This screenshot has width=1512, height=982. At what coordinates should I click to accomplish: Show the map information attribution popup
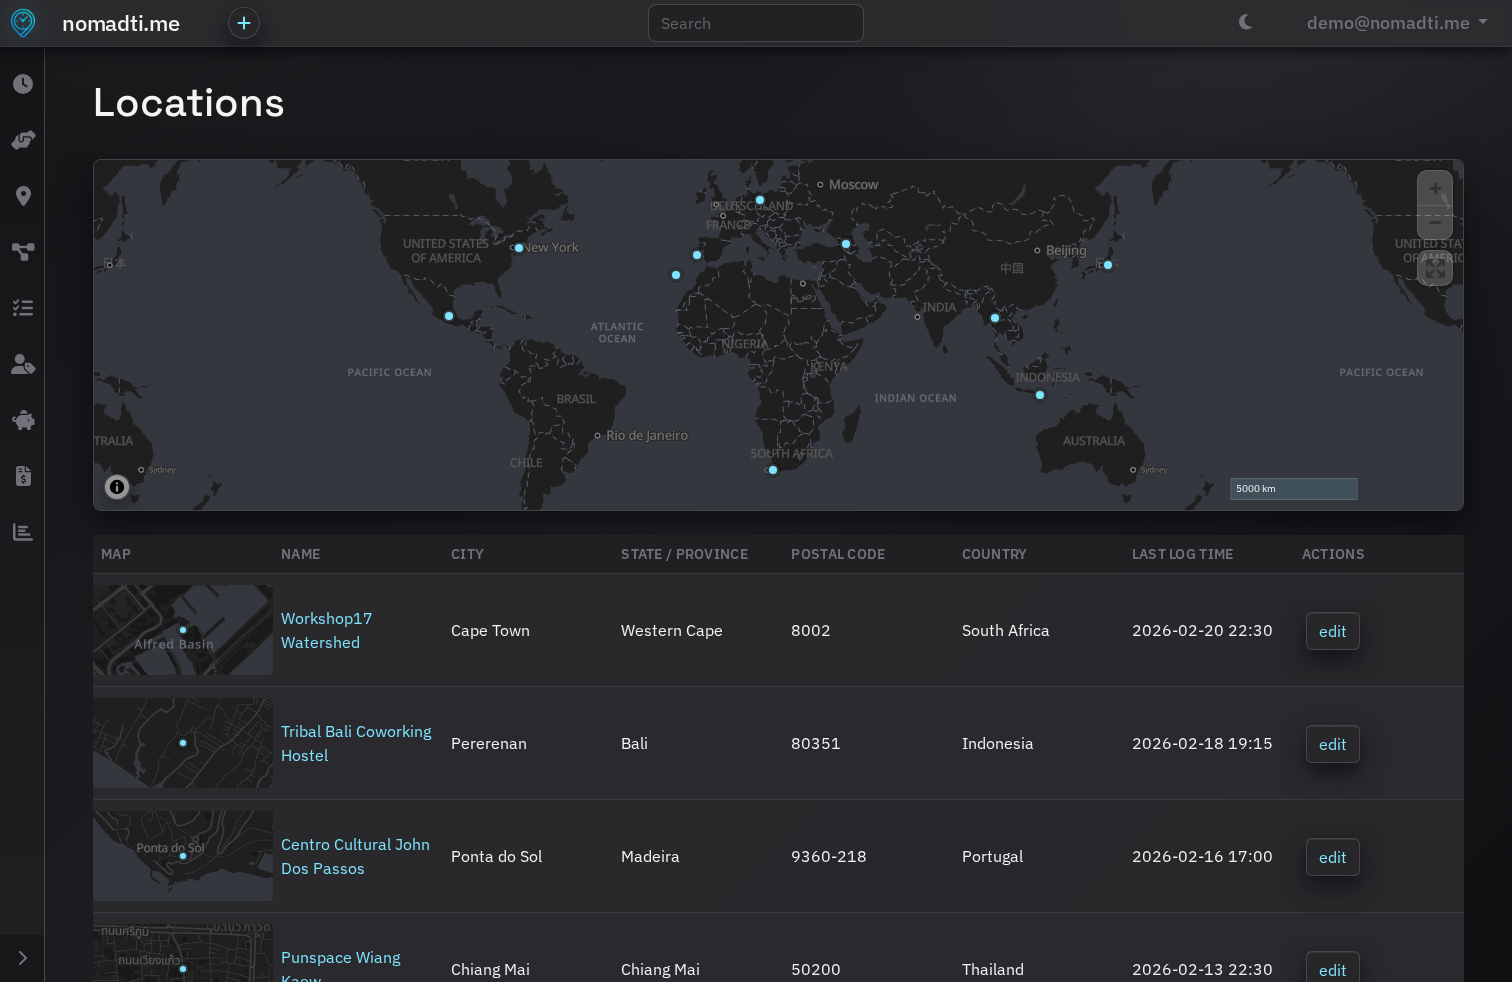[117, 487]
